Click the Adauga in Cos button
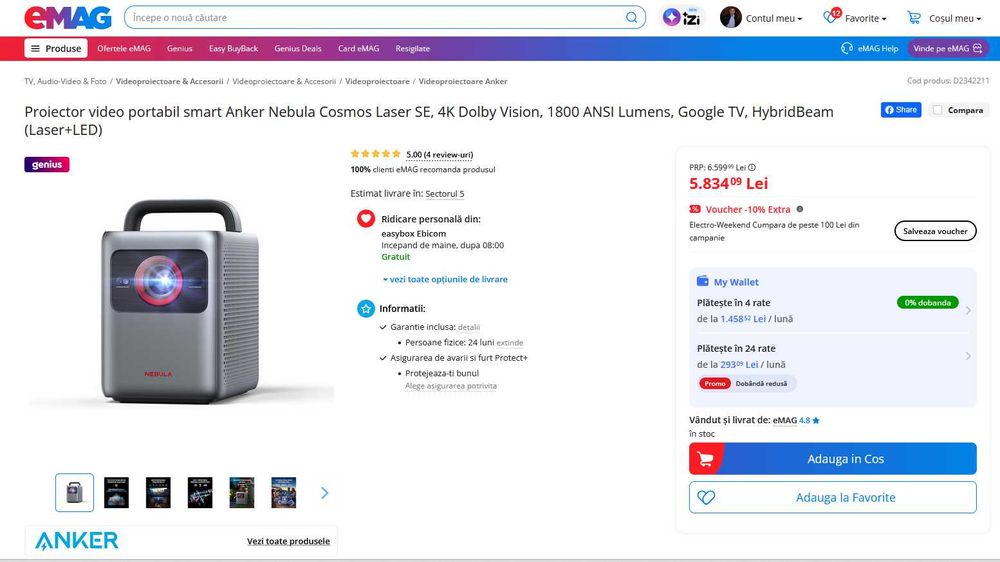The width and height of the screenshot is (1000, 562). (832, 459)
